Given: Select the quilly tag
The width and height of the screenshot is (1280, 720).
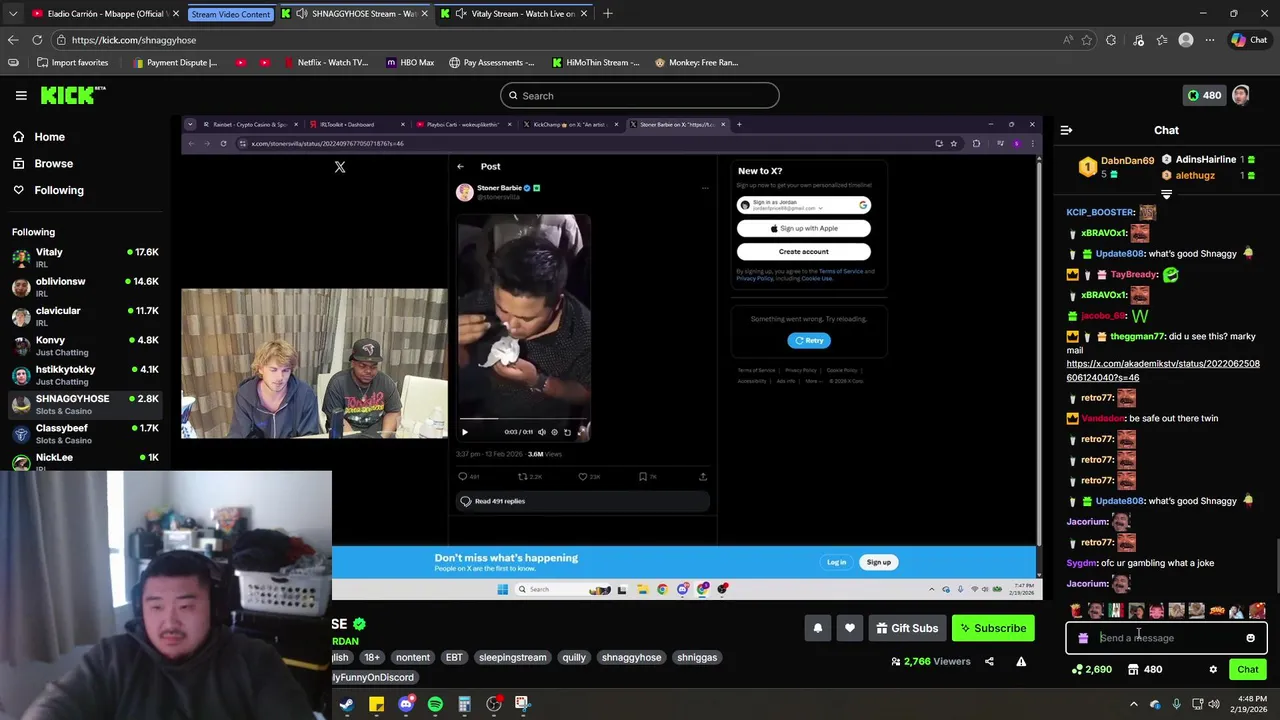Looking at the screenshot, I should (x=574, y=657).
